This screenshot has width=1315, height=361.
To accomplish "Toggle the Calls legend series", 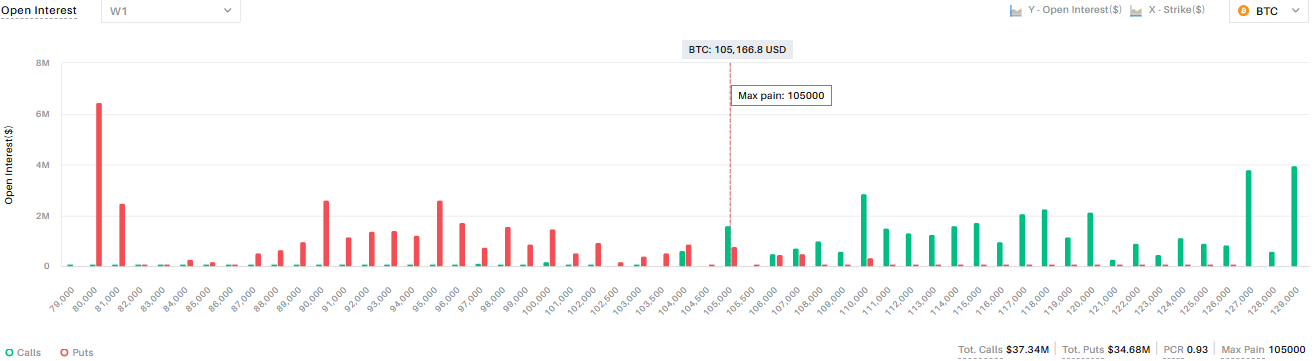I will [x=24, y=352].
